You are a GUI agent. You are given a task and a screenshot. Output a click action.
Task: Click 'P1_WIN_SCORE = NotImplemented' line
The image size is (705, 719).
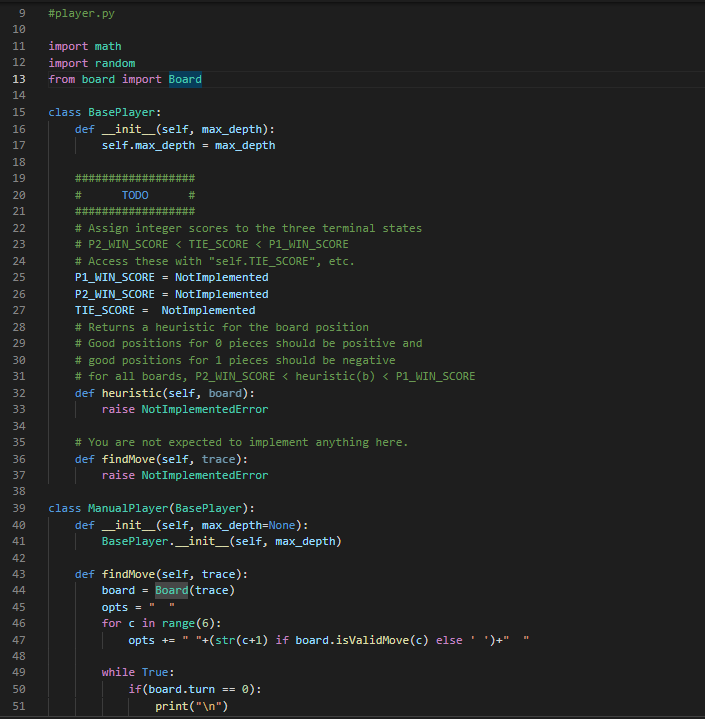tap(172, 277)
